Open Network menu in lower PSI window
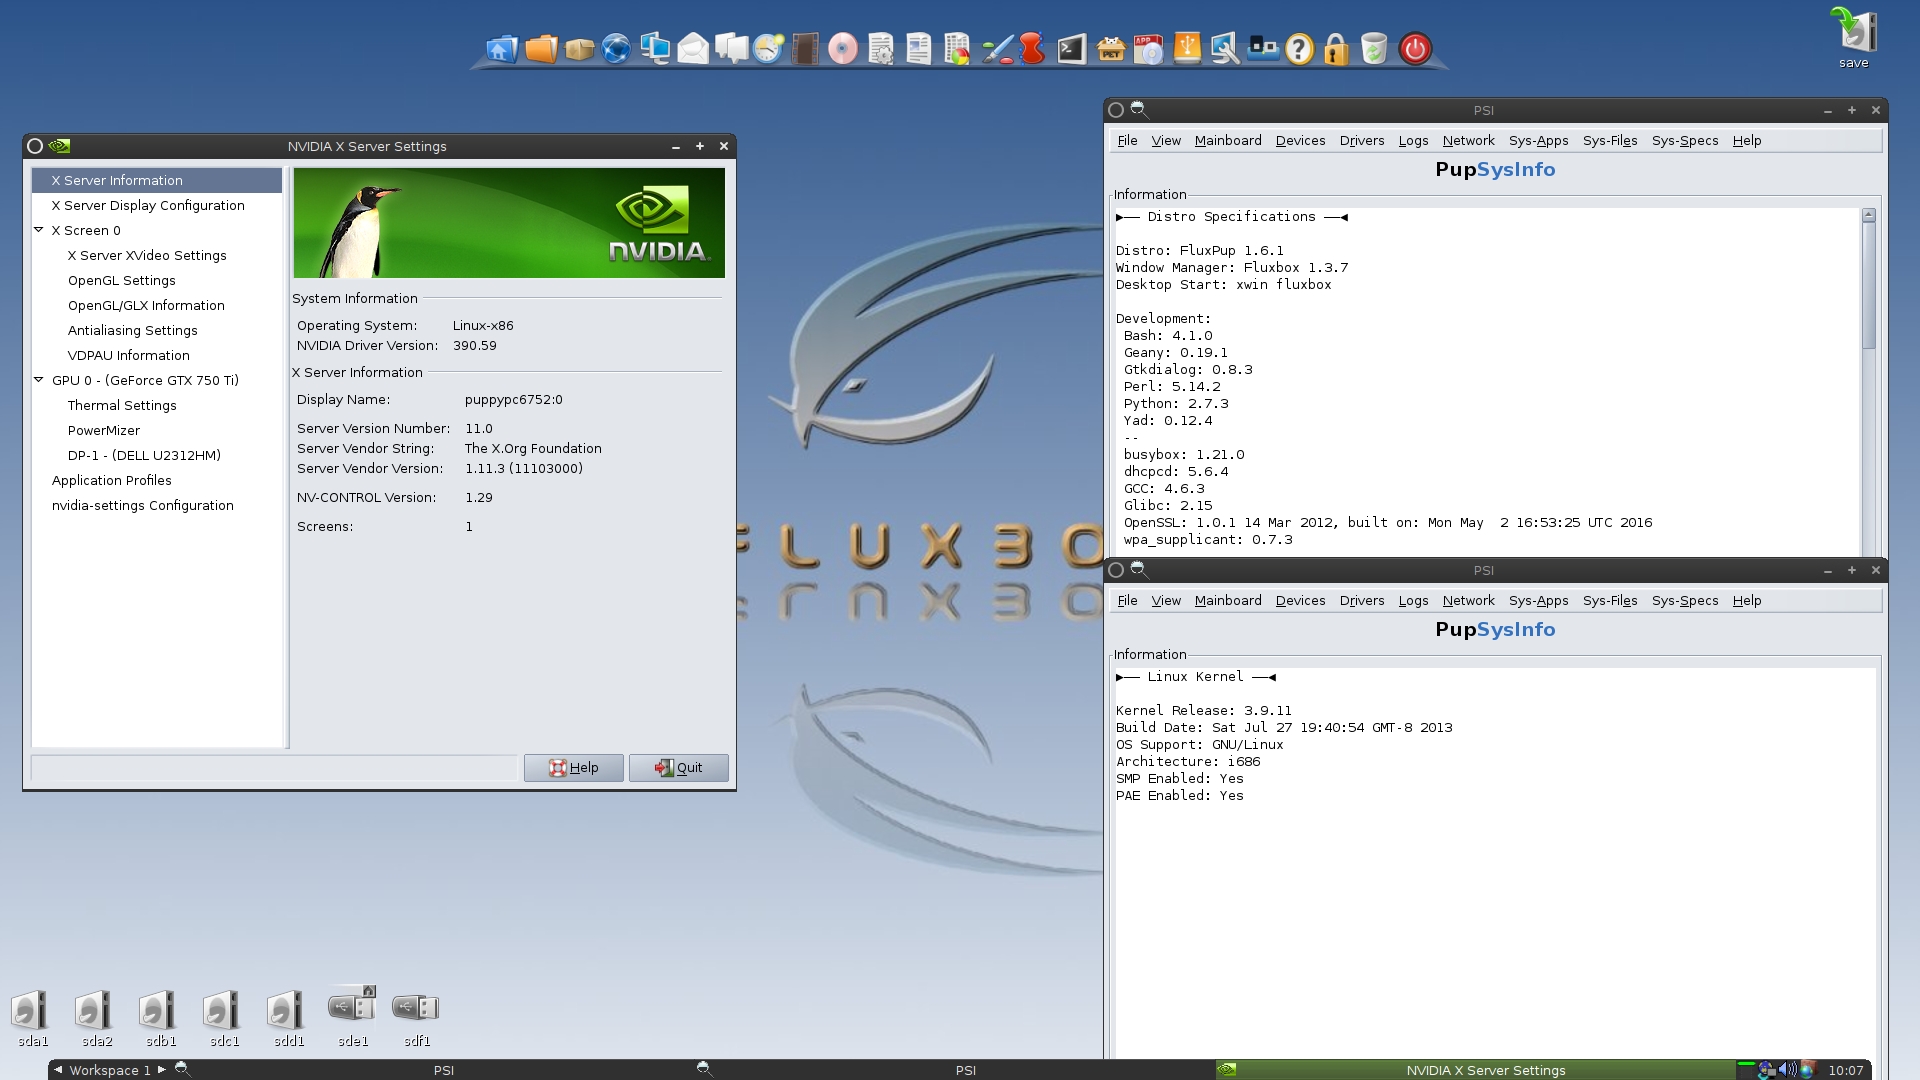This screenshot has width=1920, height=1080. coord(1468,600)
